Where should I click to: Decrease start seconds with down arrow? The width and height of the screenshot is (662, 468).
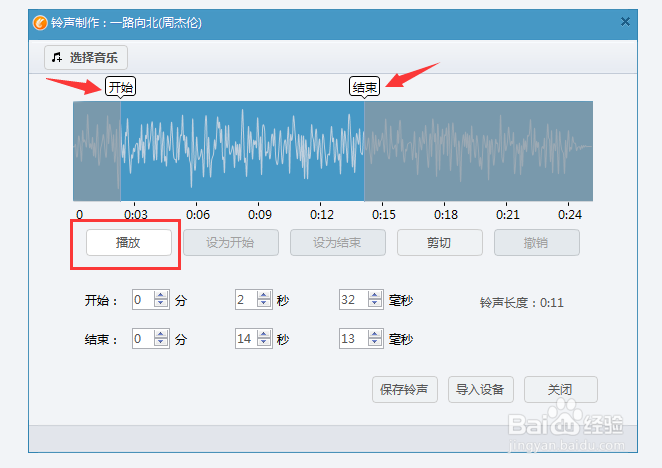(x=264, y=305)
